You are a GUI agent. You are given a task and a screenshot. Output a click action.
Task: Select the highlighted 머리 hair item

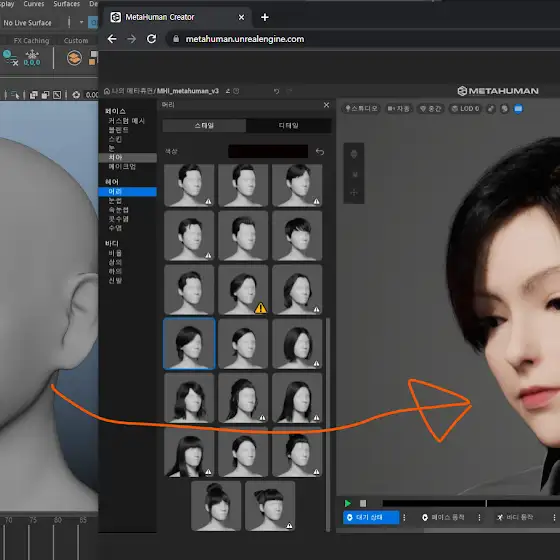[x=128, y=192]
